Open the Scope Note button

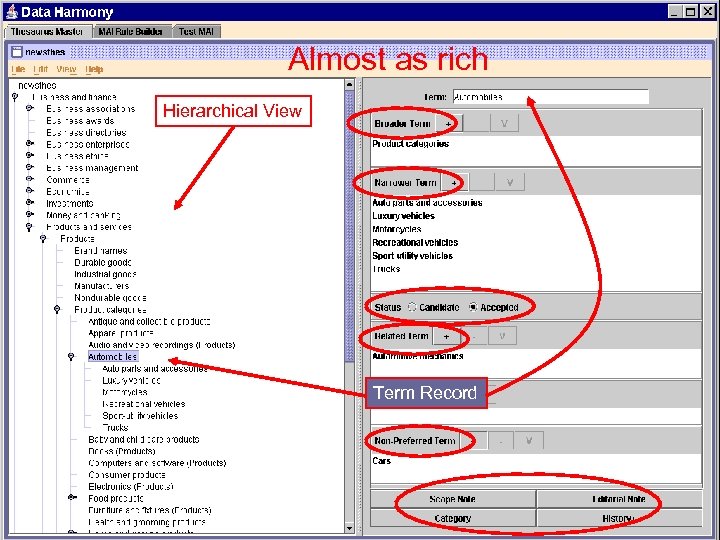pos(453,499)
